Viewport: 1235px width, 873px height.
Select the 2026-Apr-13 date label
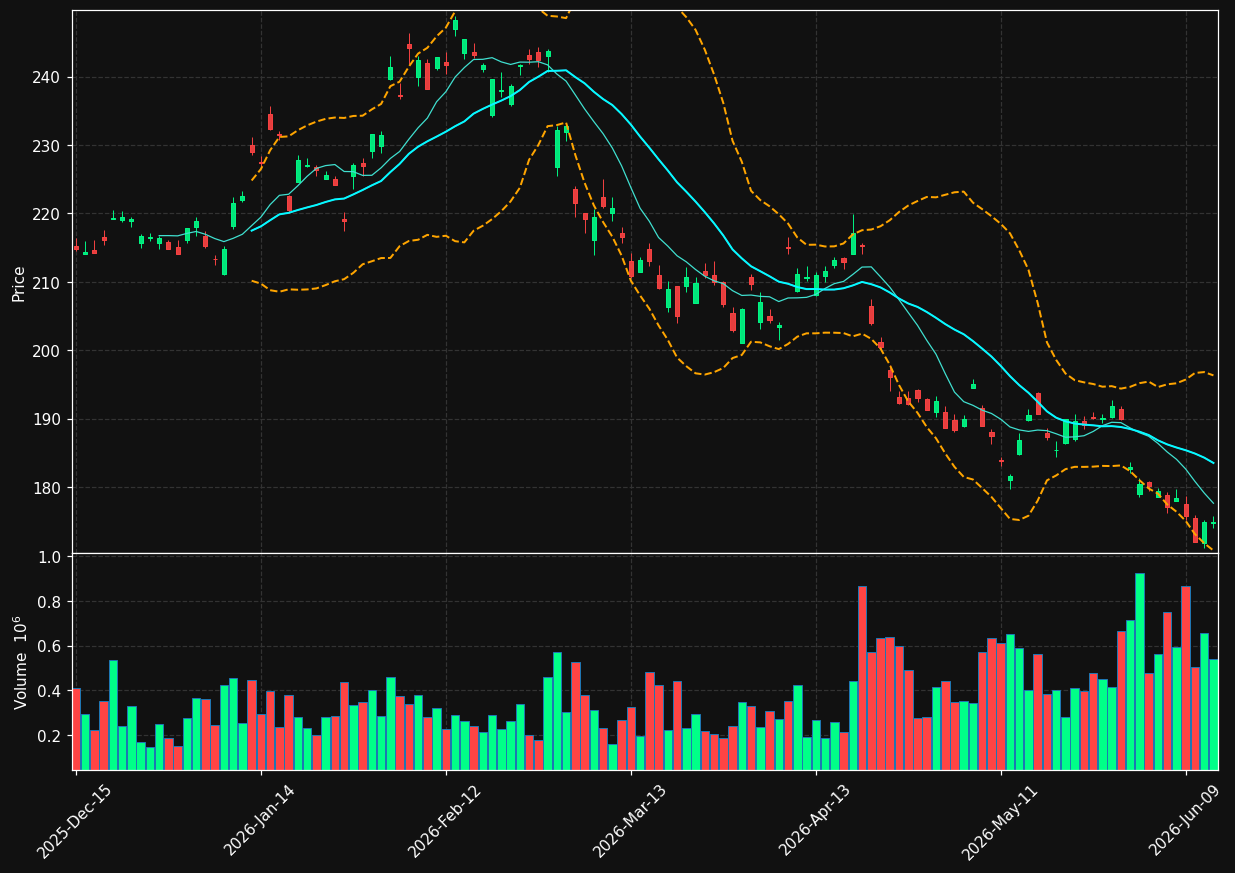[815, 820]
